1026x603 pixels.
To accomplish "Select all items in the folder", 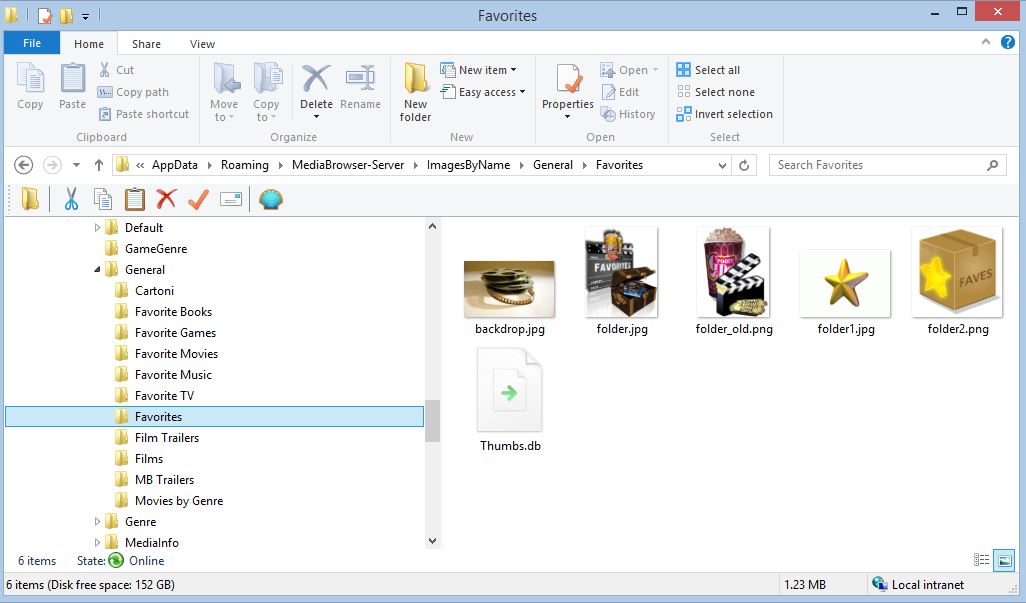I will pos(709,69).
